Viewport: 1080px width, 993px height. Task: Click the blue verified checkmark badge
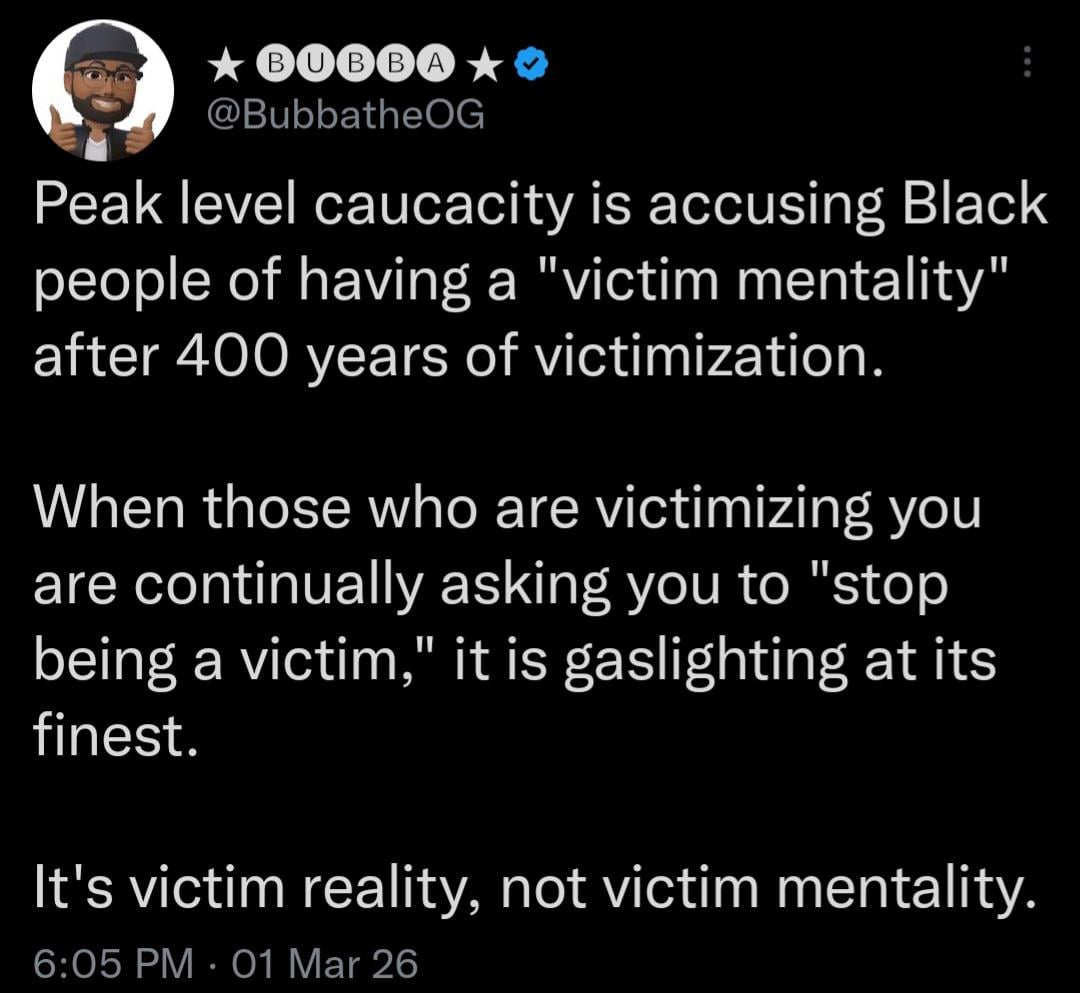pyautogui.click(x=531, y=65)
